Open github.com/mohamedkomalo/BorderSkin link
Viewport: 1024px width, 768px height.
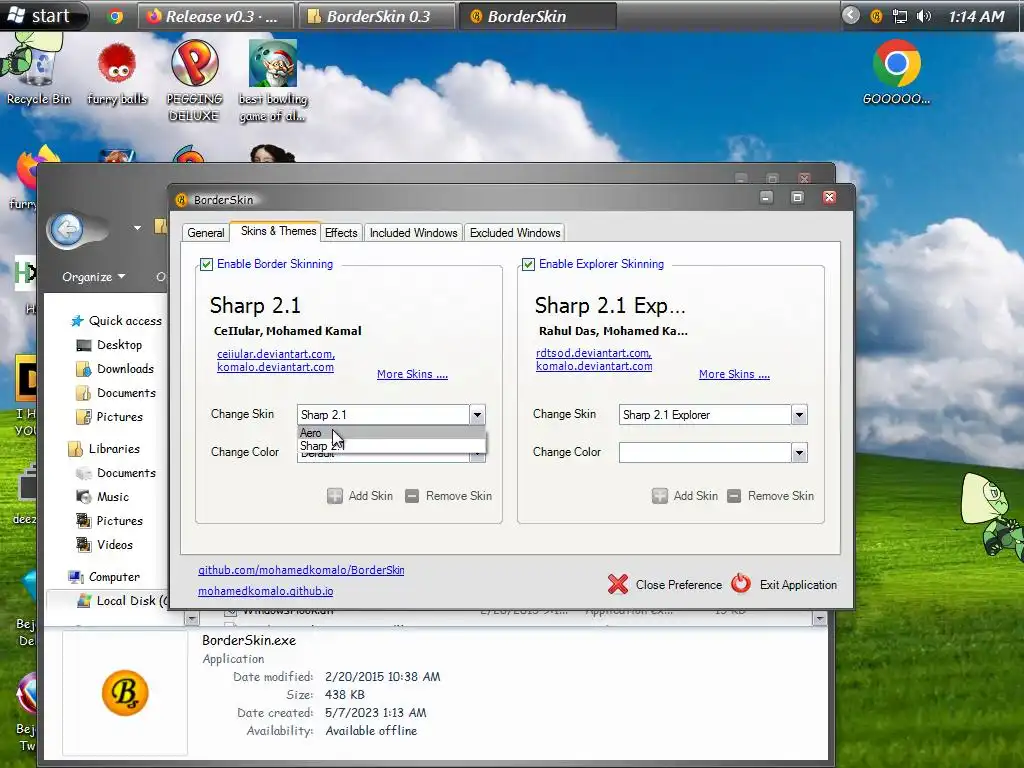tap(301, 569)
